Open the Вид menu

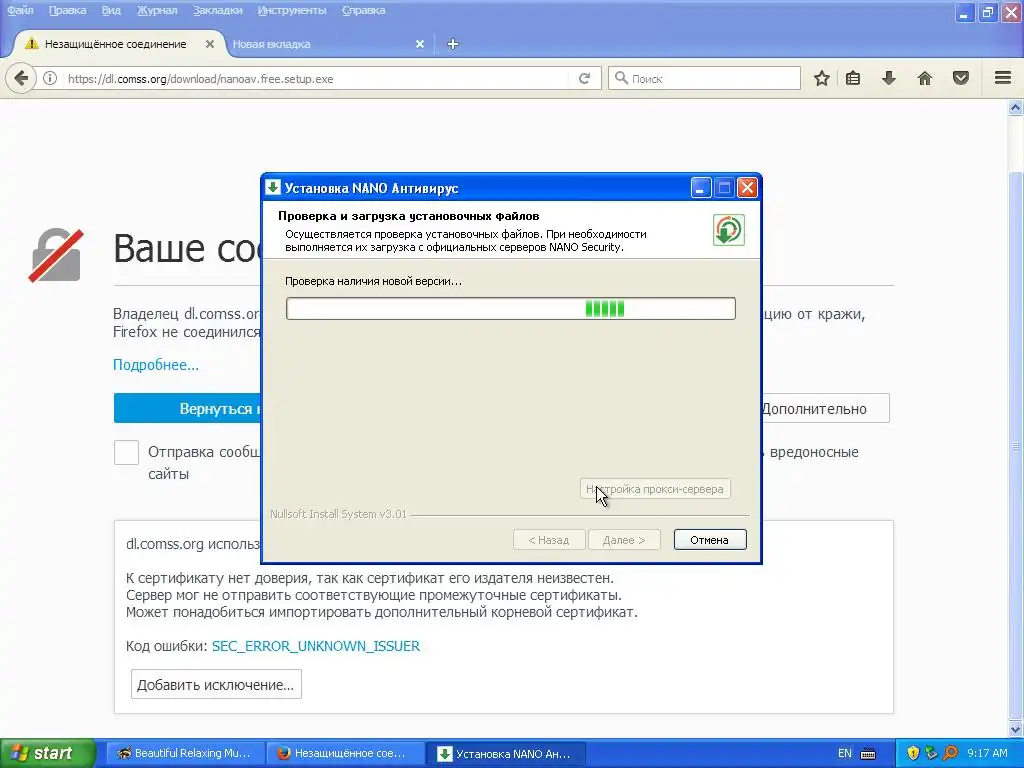pos(111,10)
